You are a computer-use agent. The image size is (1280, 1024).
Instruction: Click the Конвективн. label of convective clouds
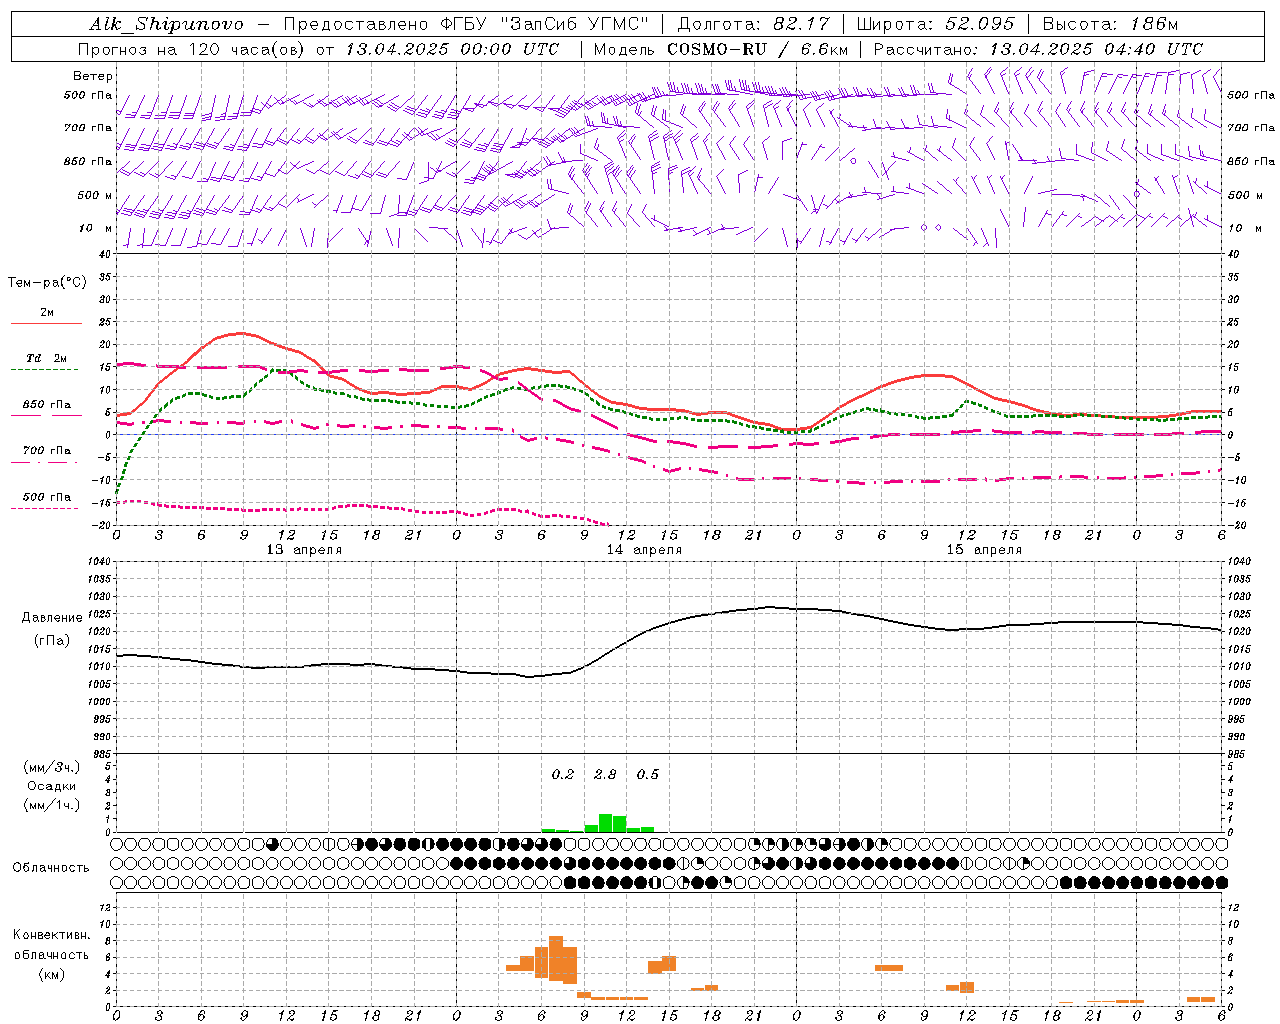pyautogui.click(x=51, y=935)
